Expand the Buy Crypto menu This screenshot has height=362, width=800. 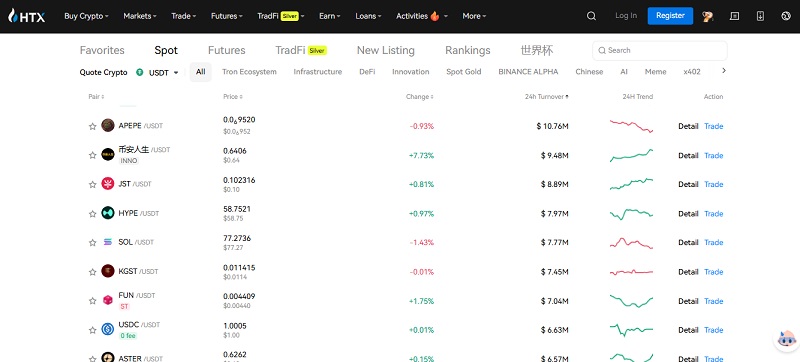86,16
